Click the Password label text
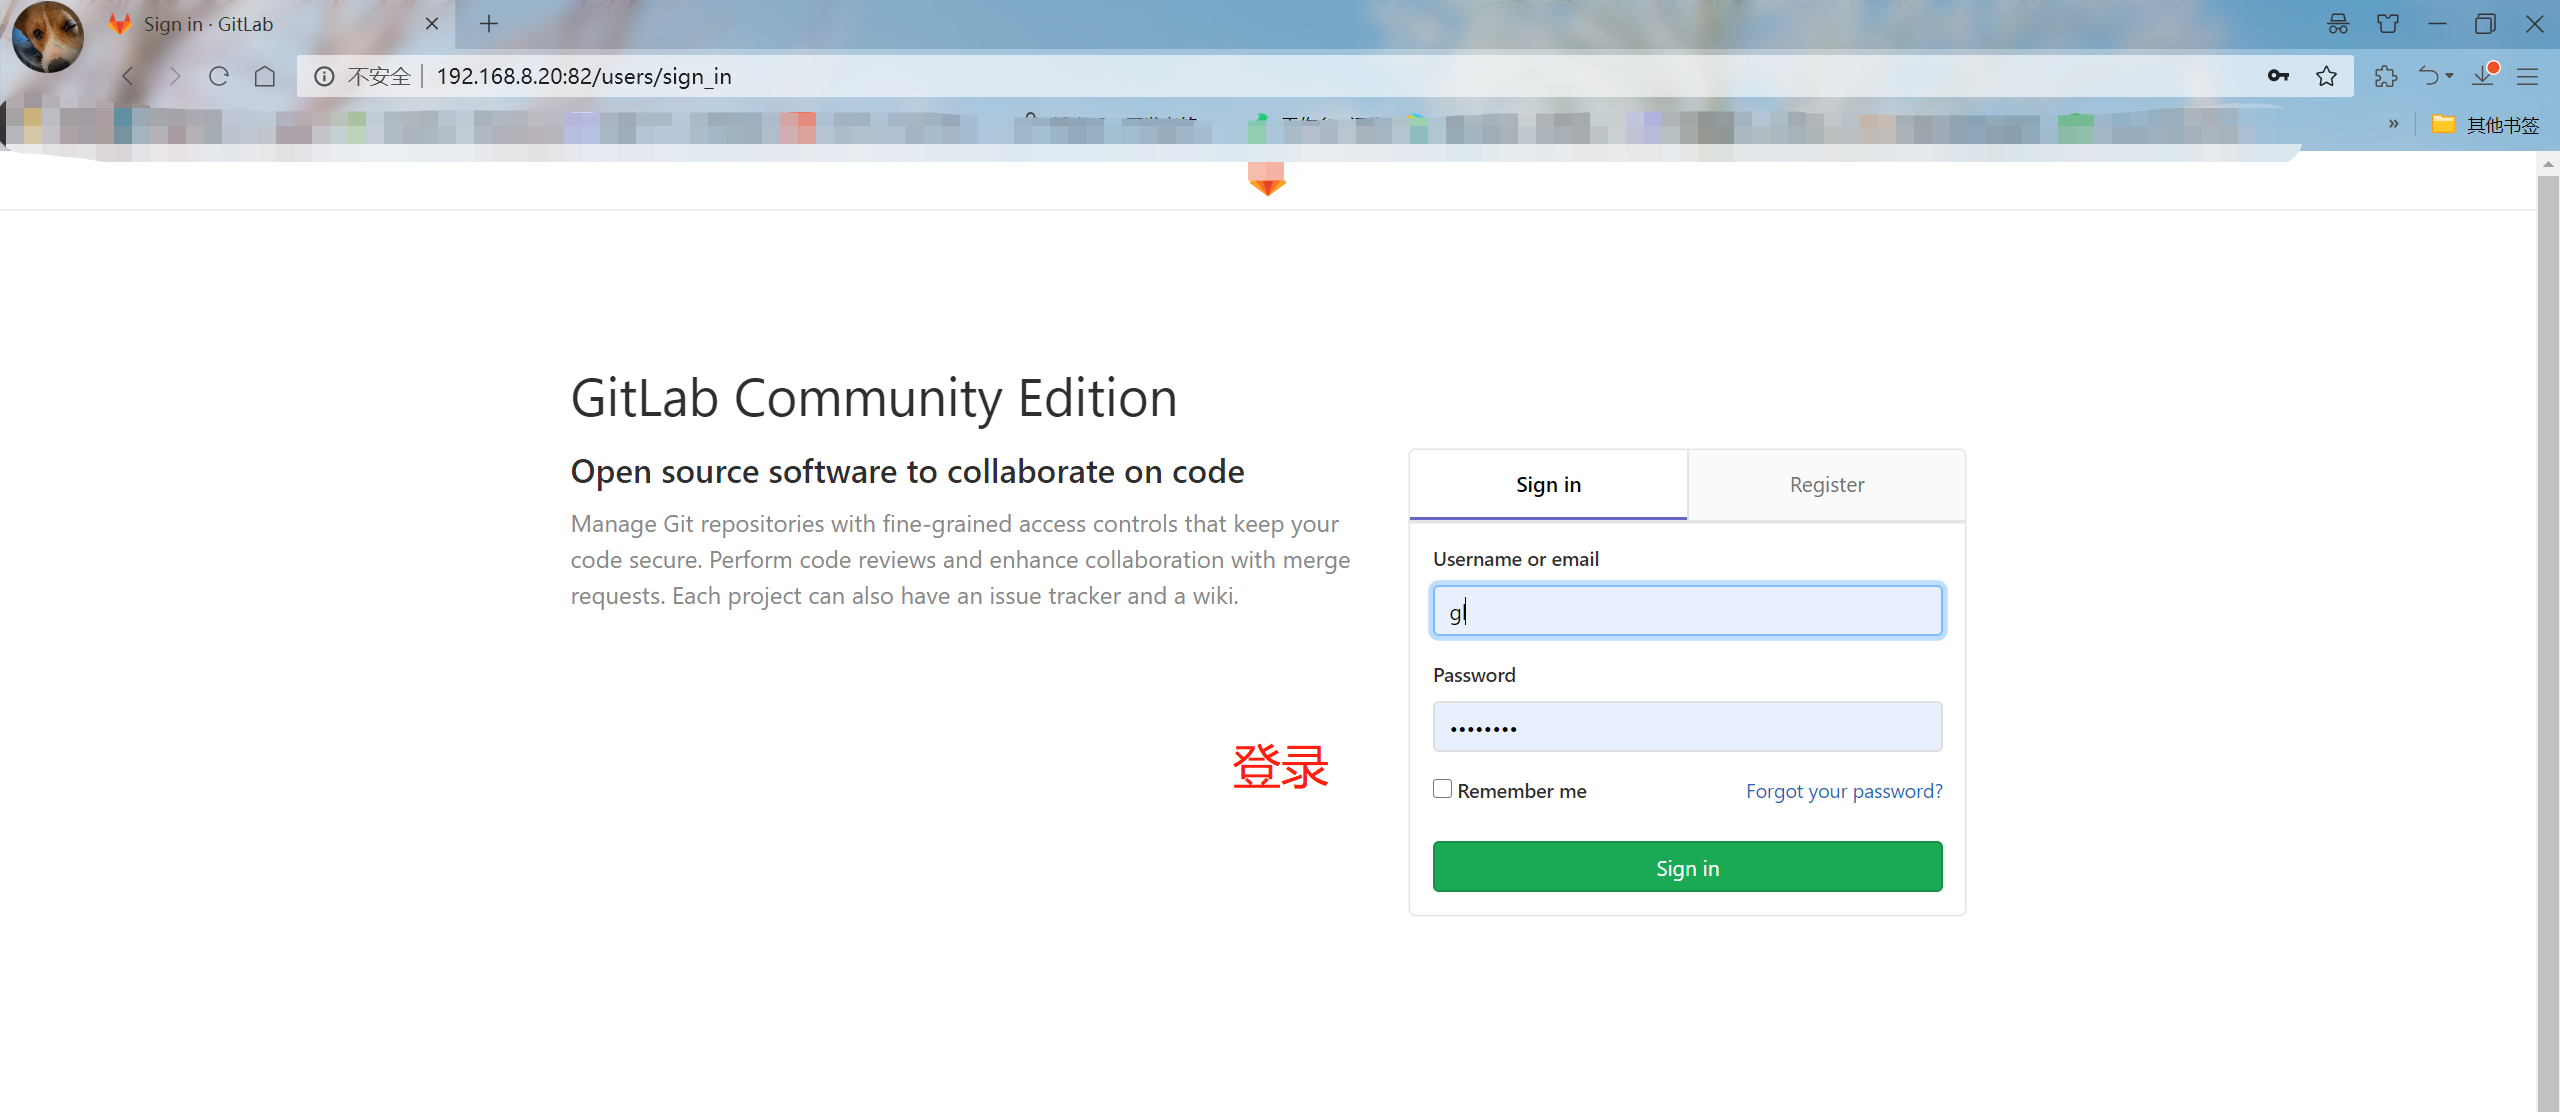 click(1474, 675)
